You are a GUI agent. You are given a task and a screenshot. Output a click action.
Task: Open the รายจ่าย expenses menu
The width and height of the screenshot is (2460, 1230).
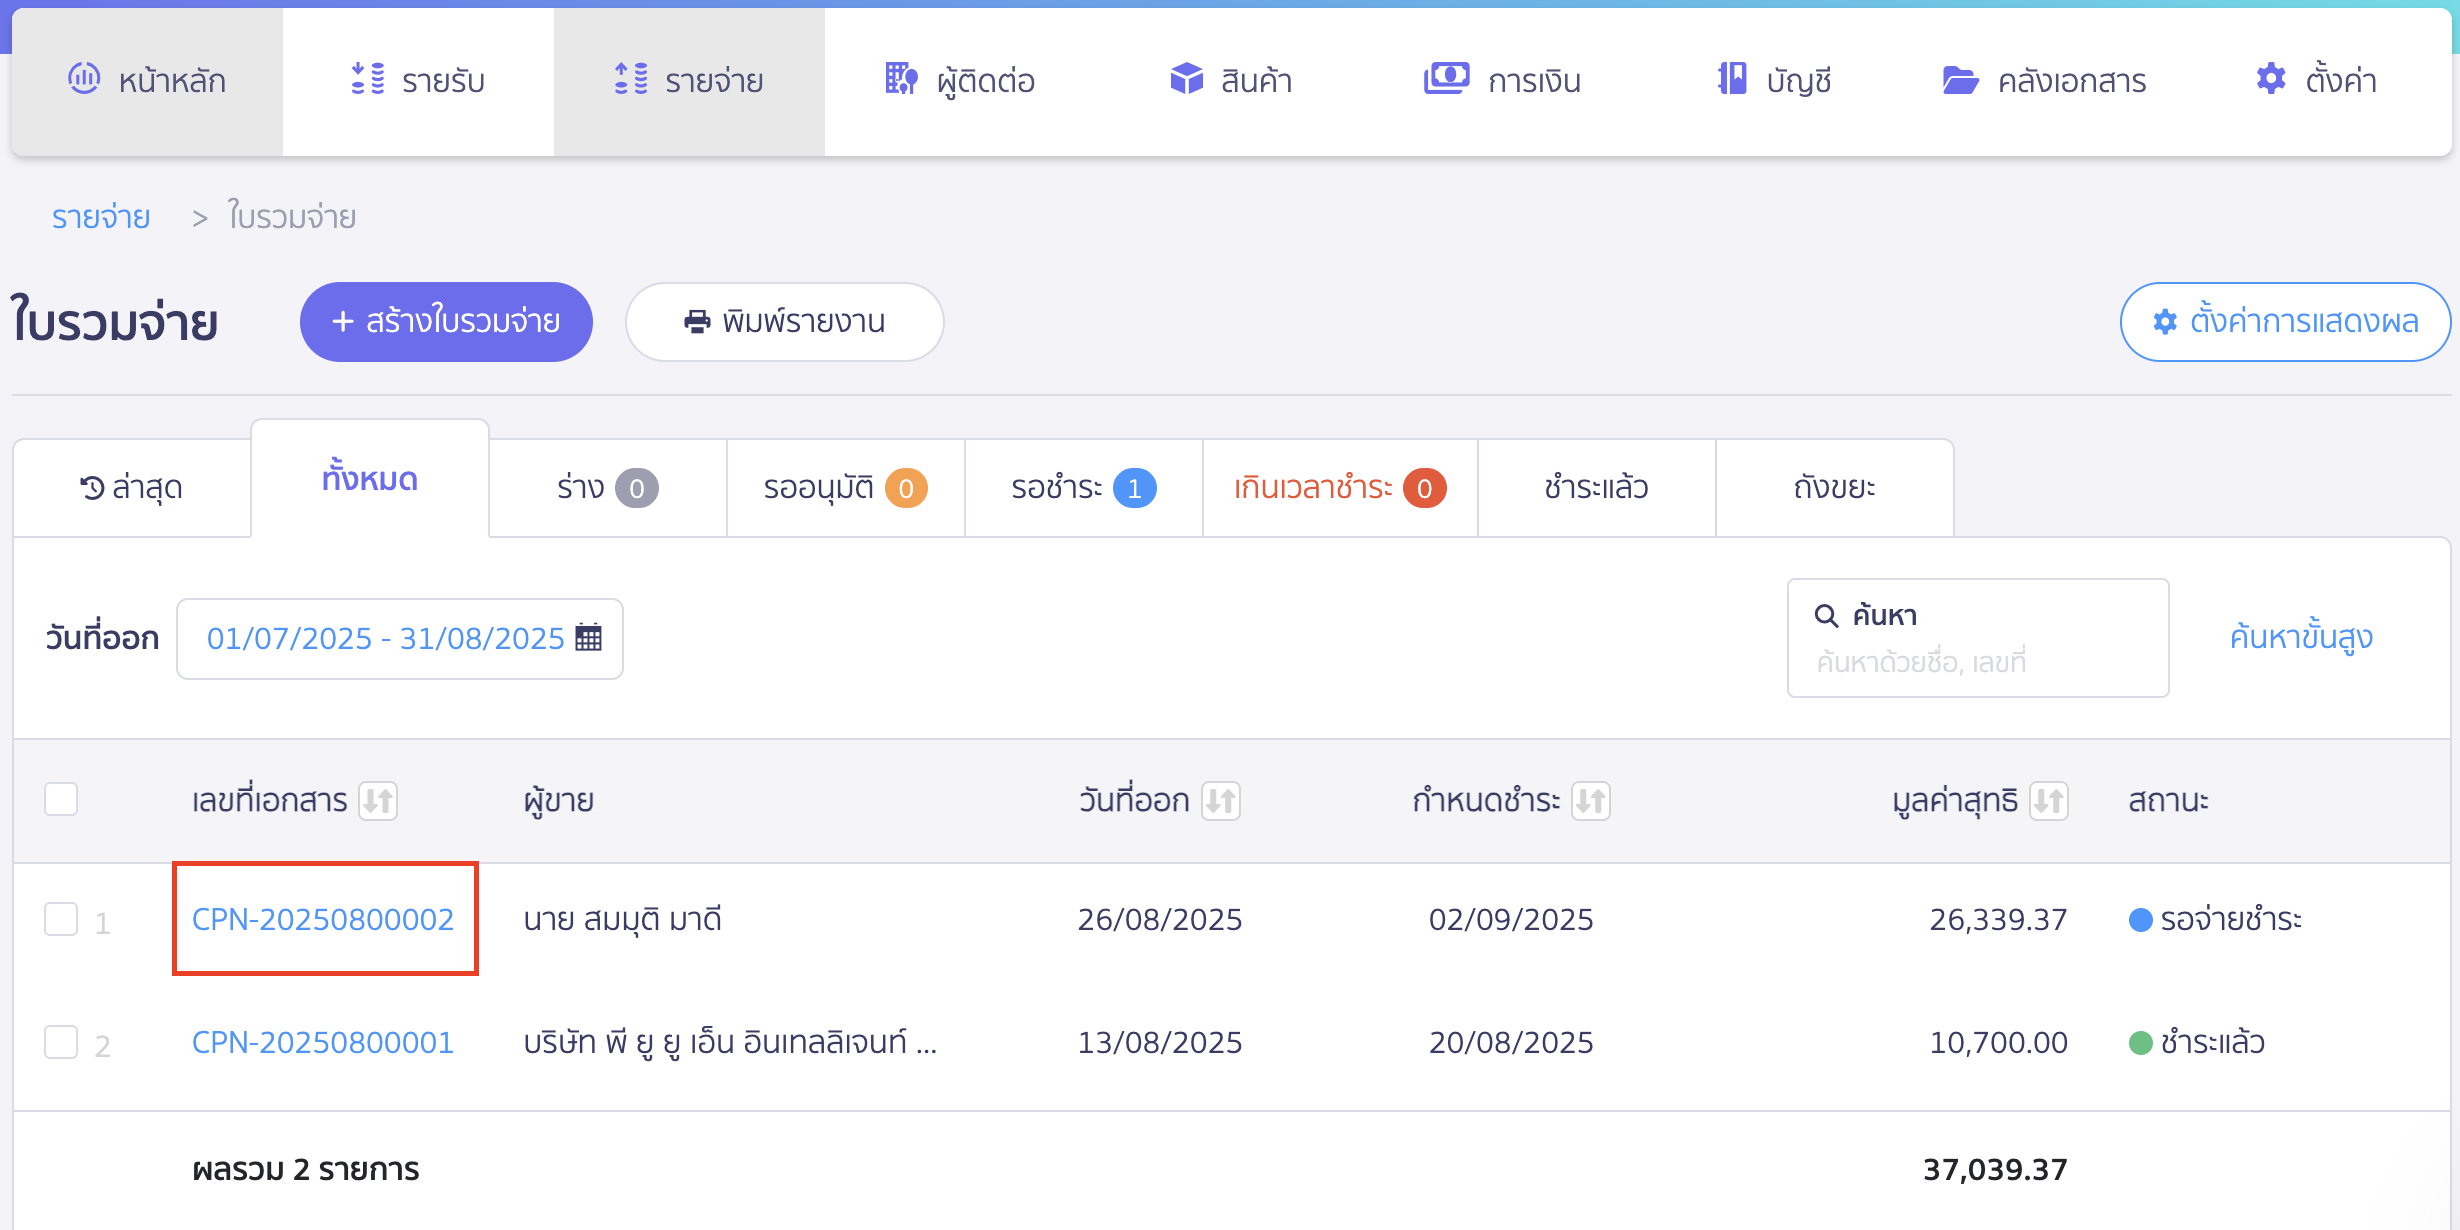(689, 80)
